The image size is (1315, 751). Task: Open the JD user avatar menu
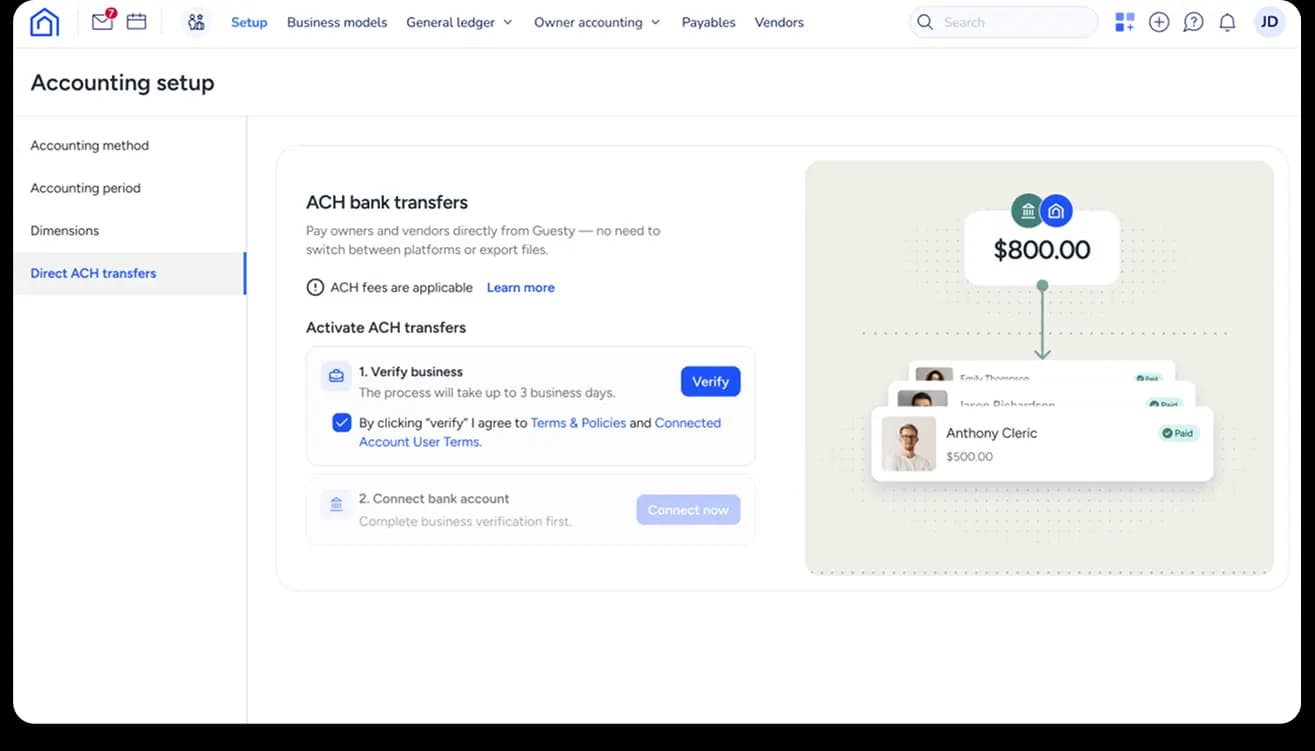pyautogui.click(x=1270, y=22)
